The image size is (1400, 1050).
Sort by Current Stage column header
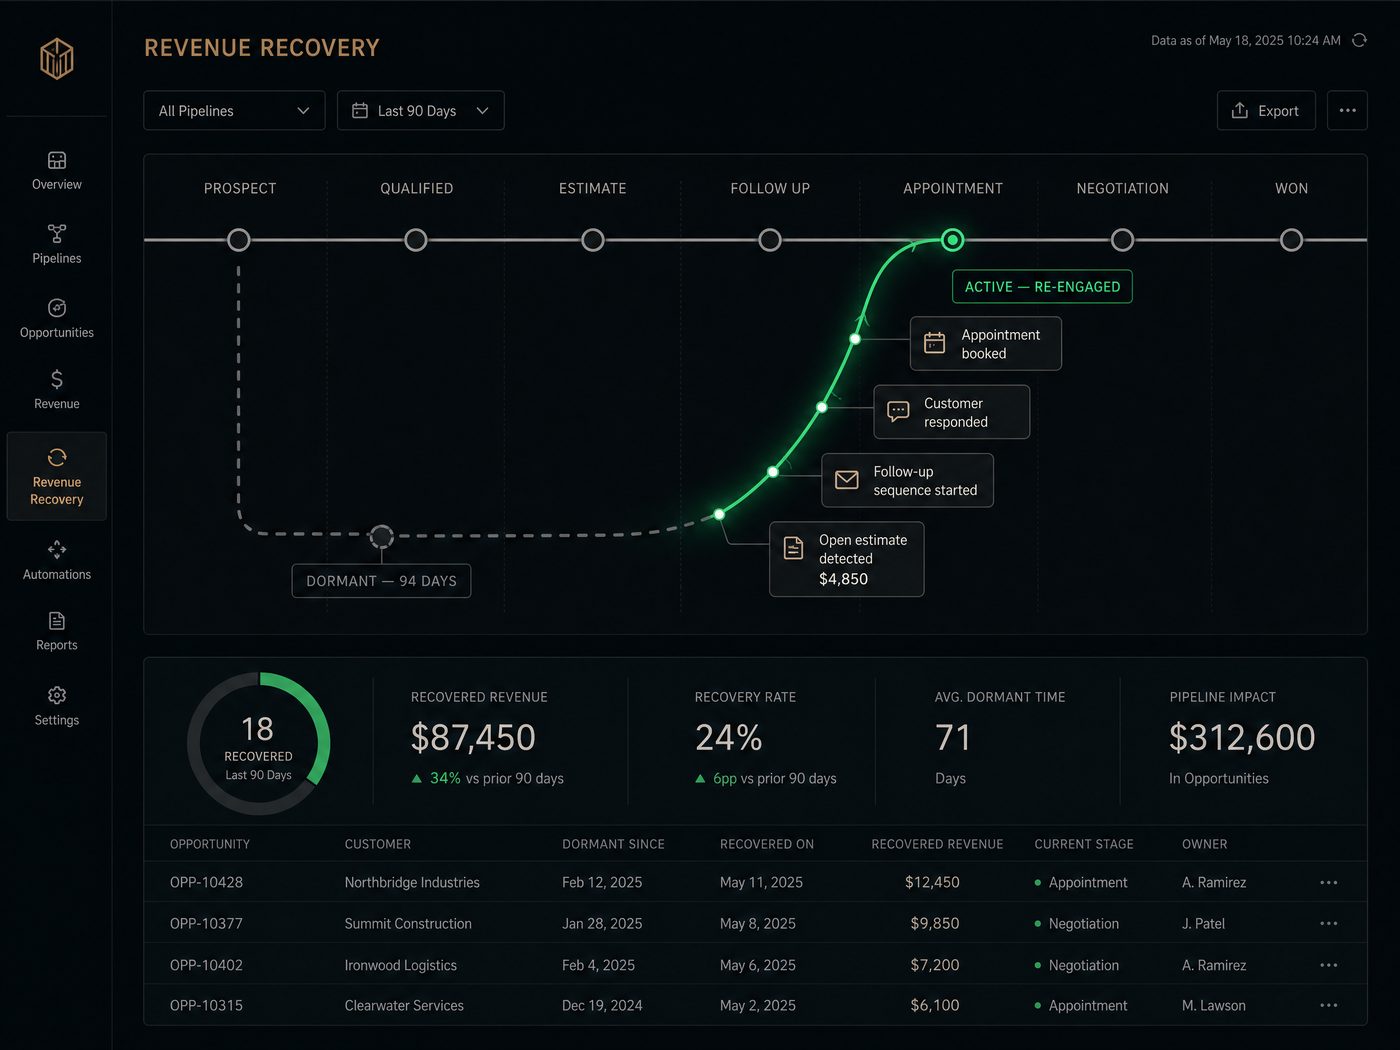point(1084,844)
